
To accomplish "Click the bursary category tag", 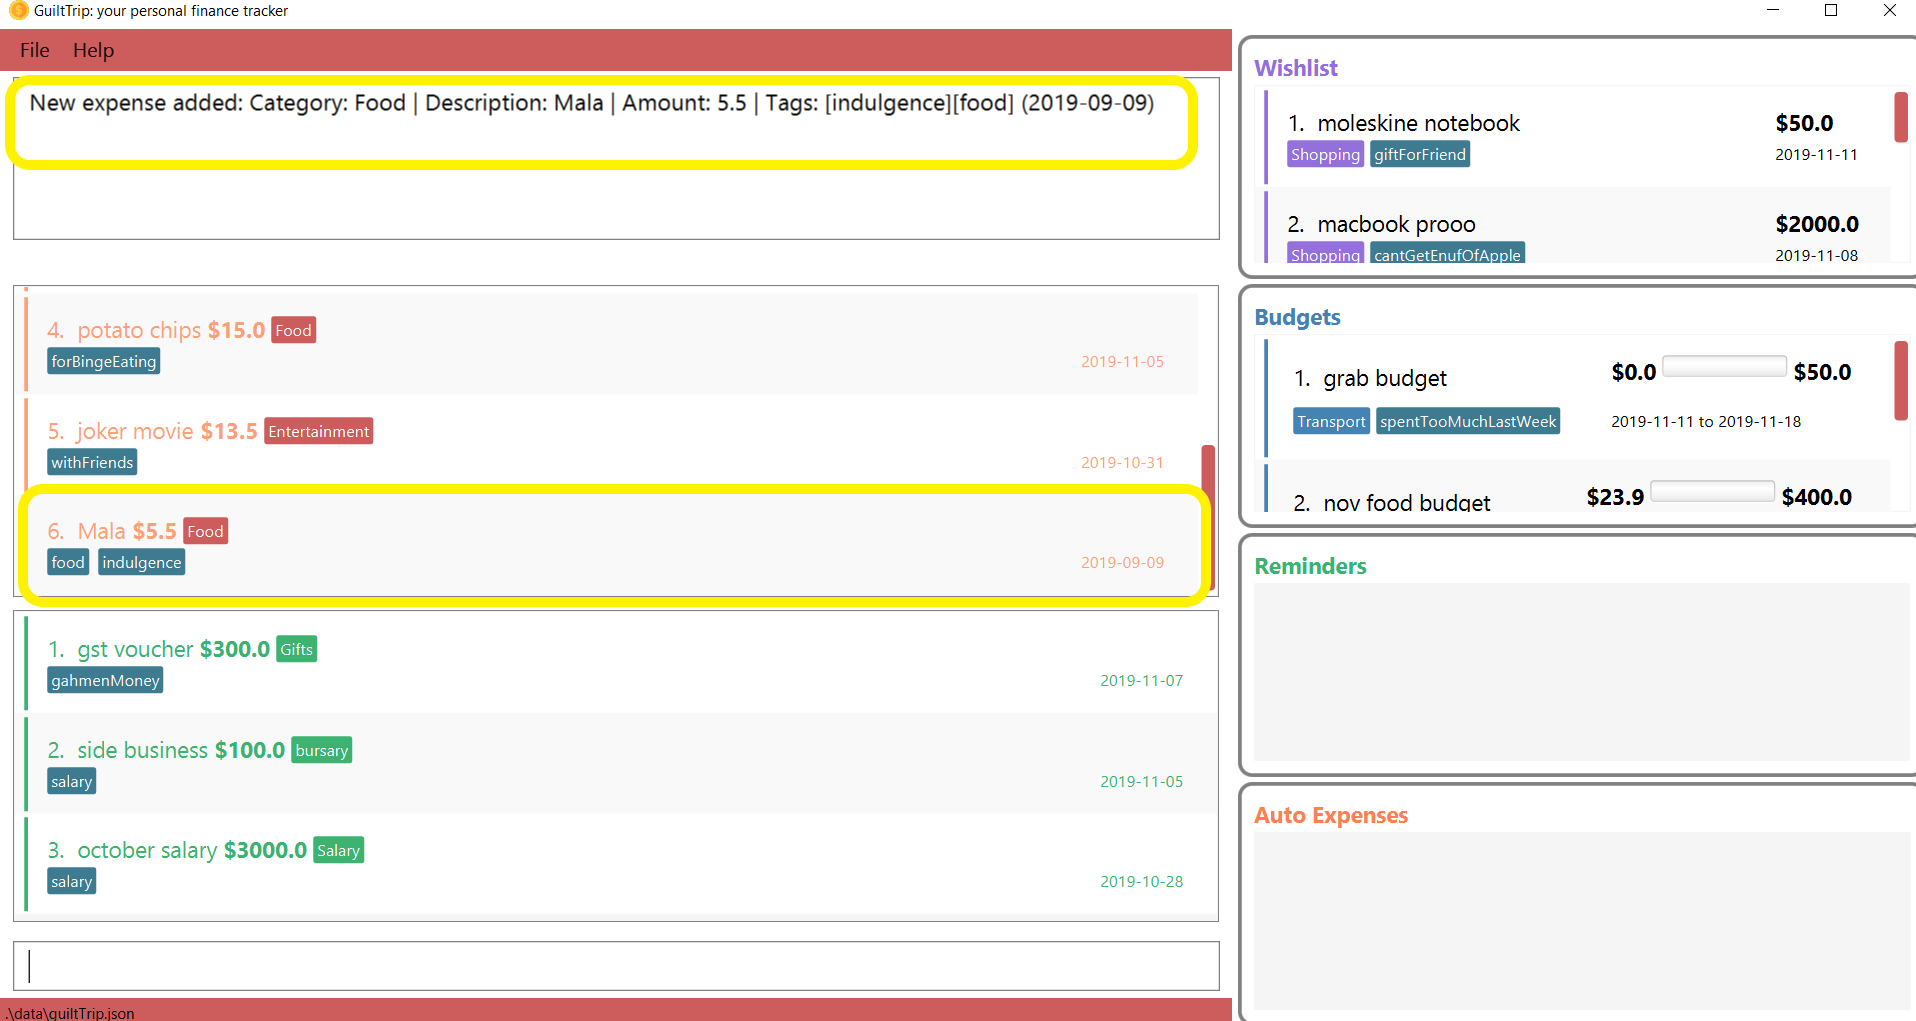I will coord(322,751).
